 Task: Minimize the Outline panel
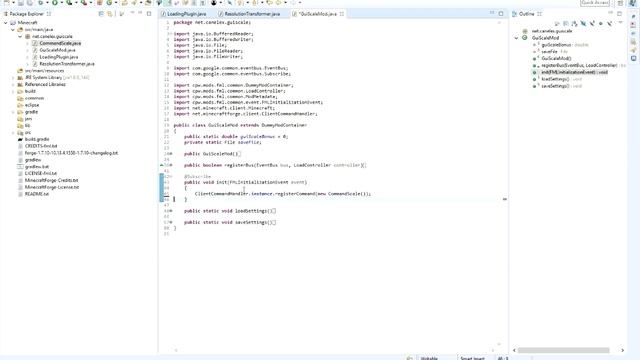coord(610,14)
